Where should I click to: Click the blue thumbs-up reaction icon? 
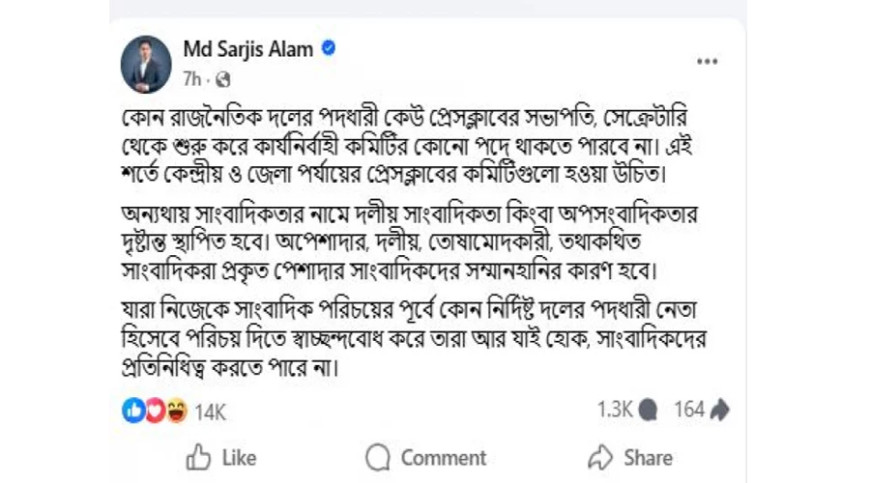[133, 410]
